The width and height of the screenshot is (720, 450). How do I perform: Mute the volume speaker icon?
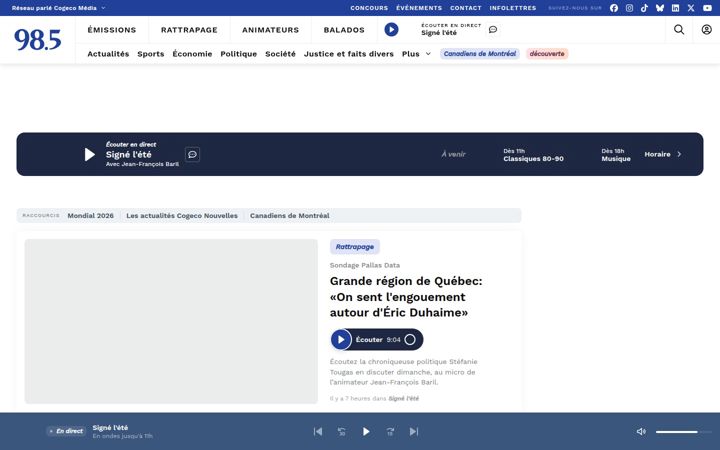tap(641, 431)
